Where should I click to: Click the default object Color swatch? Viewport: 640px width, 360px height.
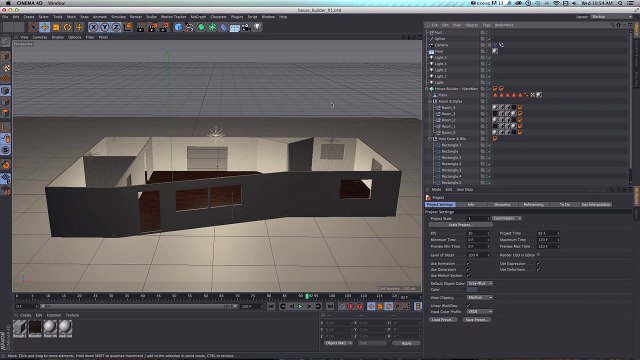tap(472, 290)
